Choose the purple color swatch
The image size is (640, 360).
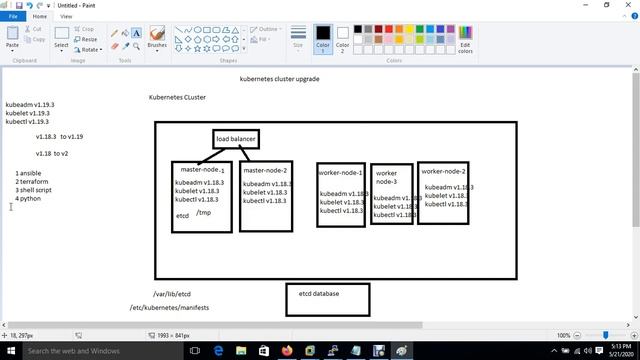(x=451, y=29)
